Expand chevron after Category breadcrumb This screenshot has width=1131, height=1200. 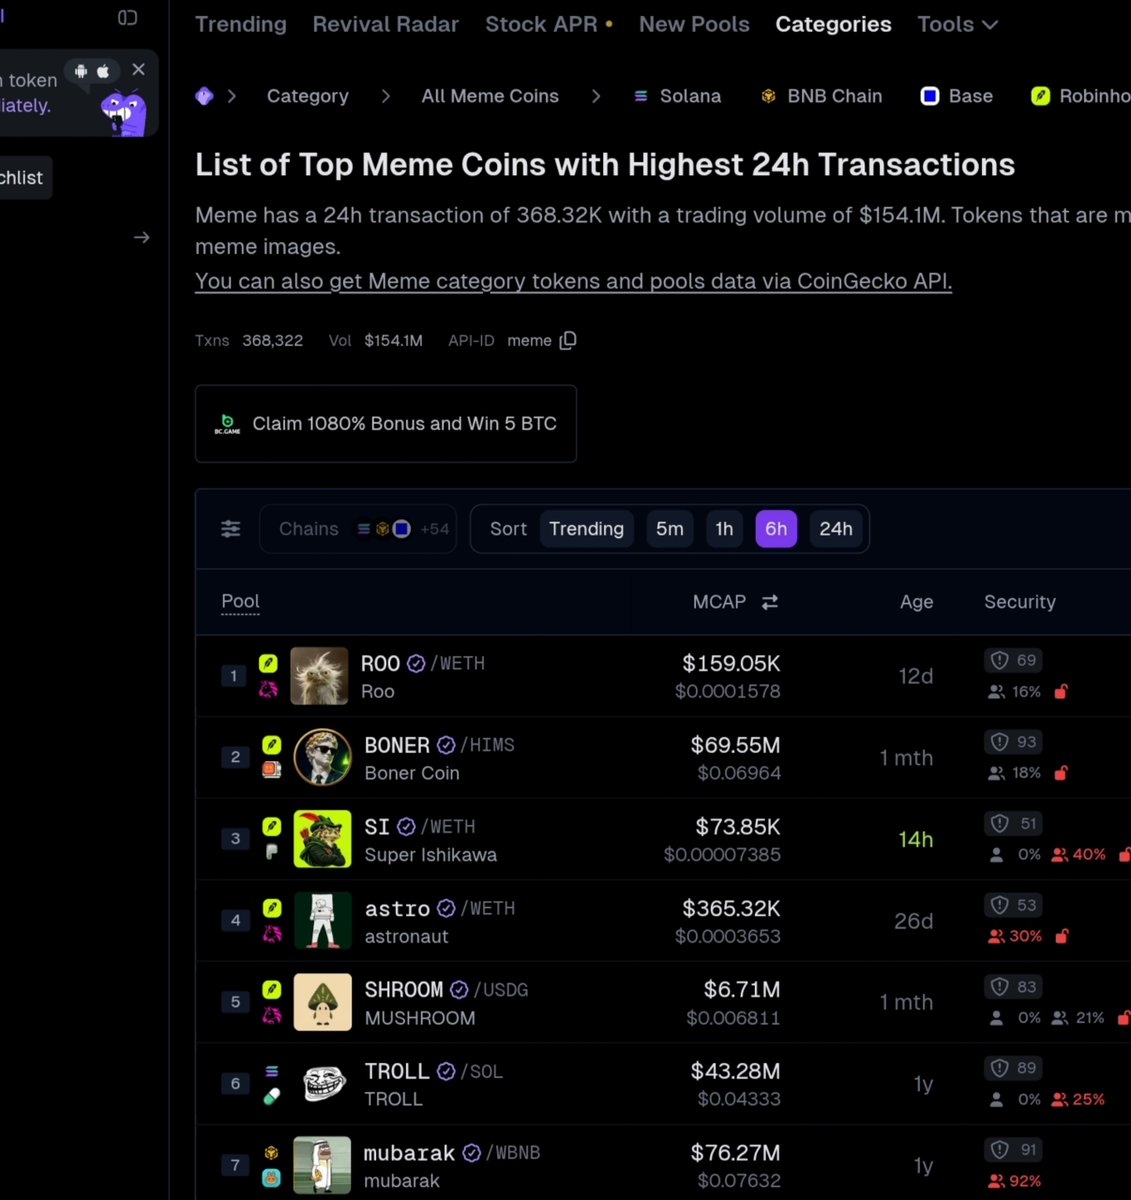(x=386, y=96)
